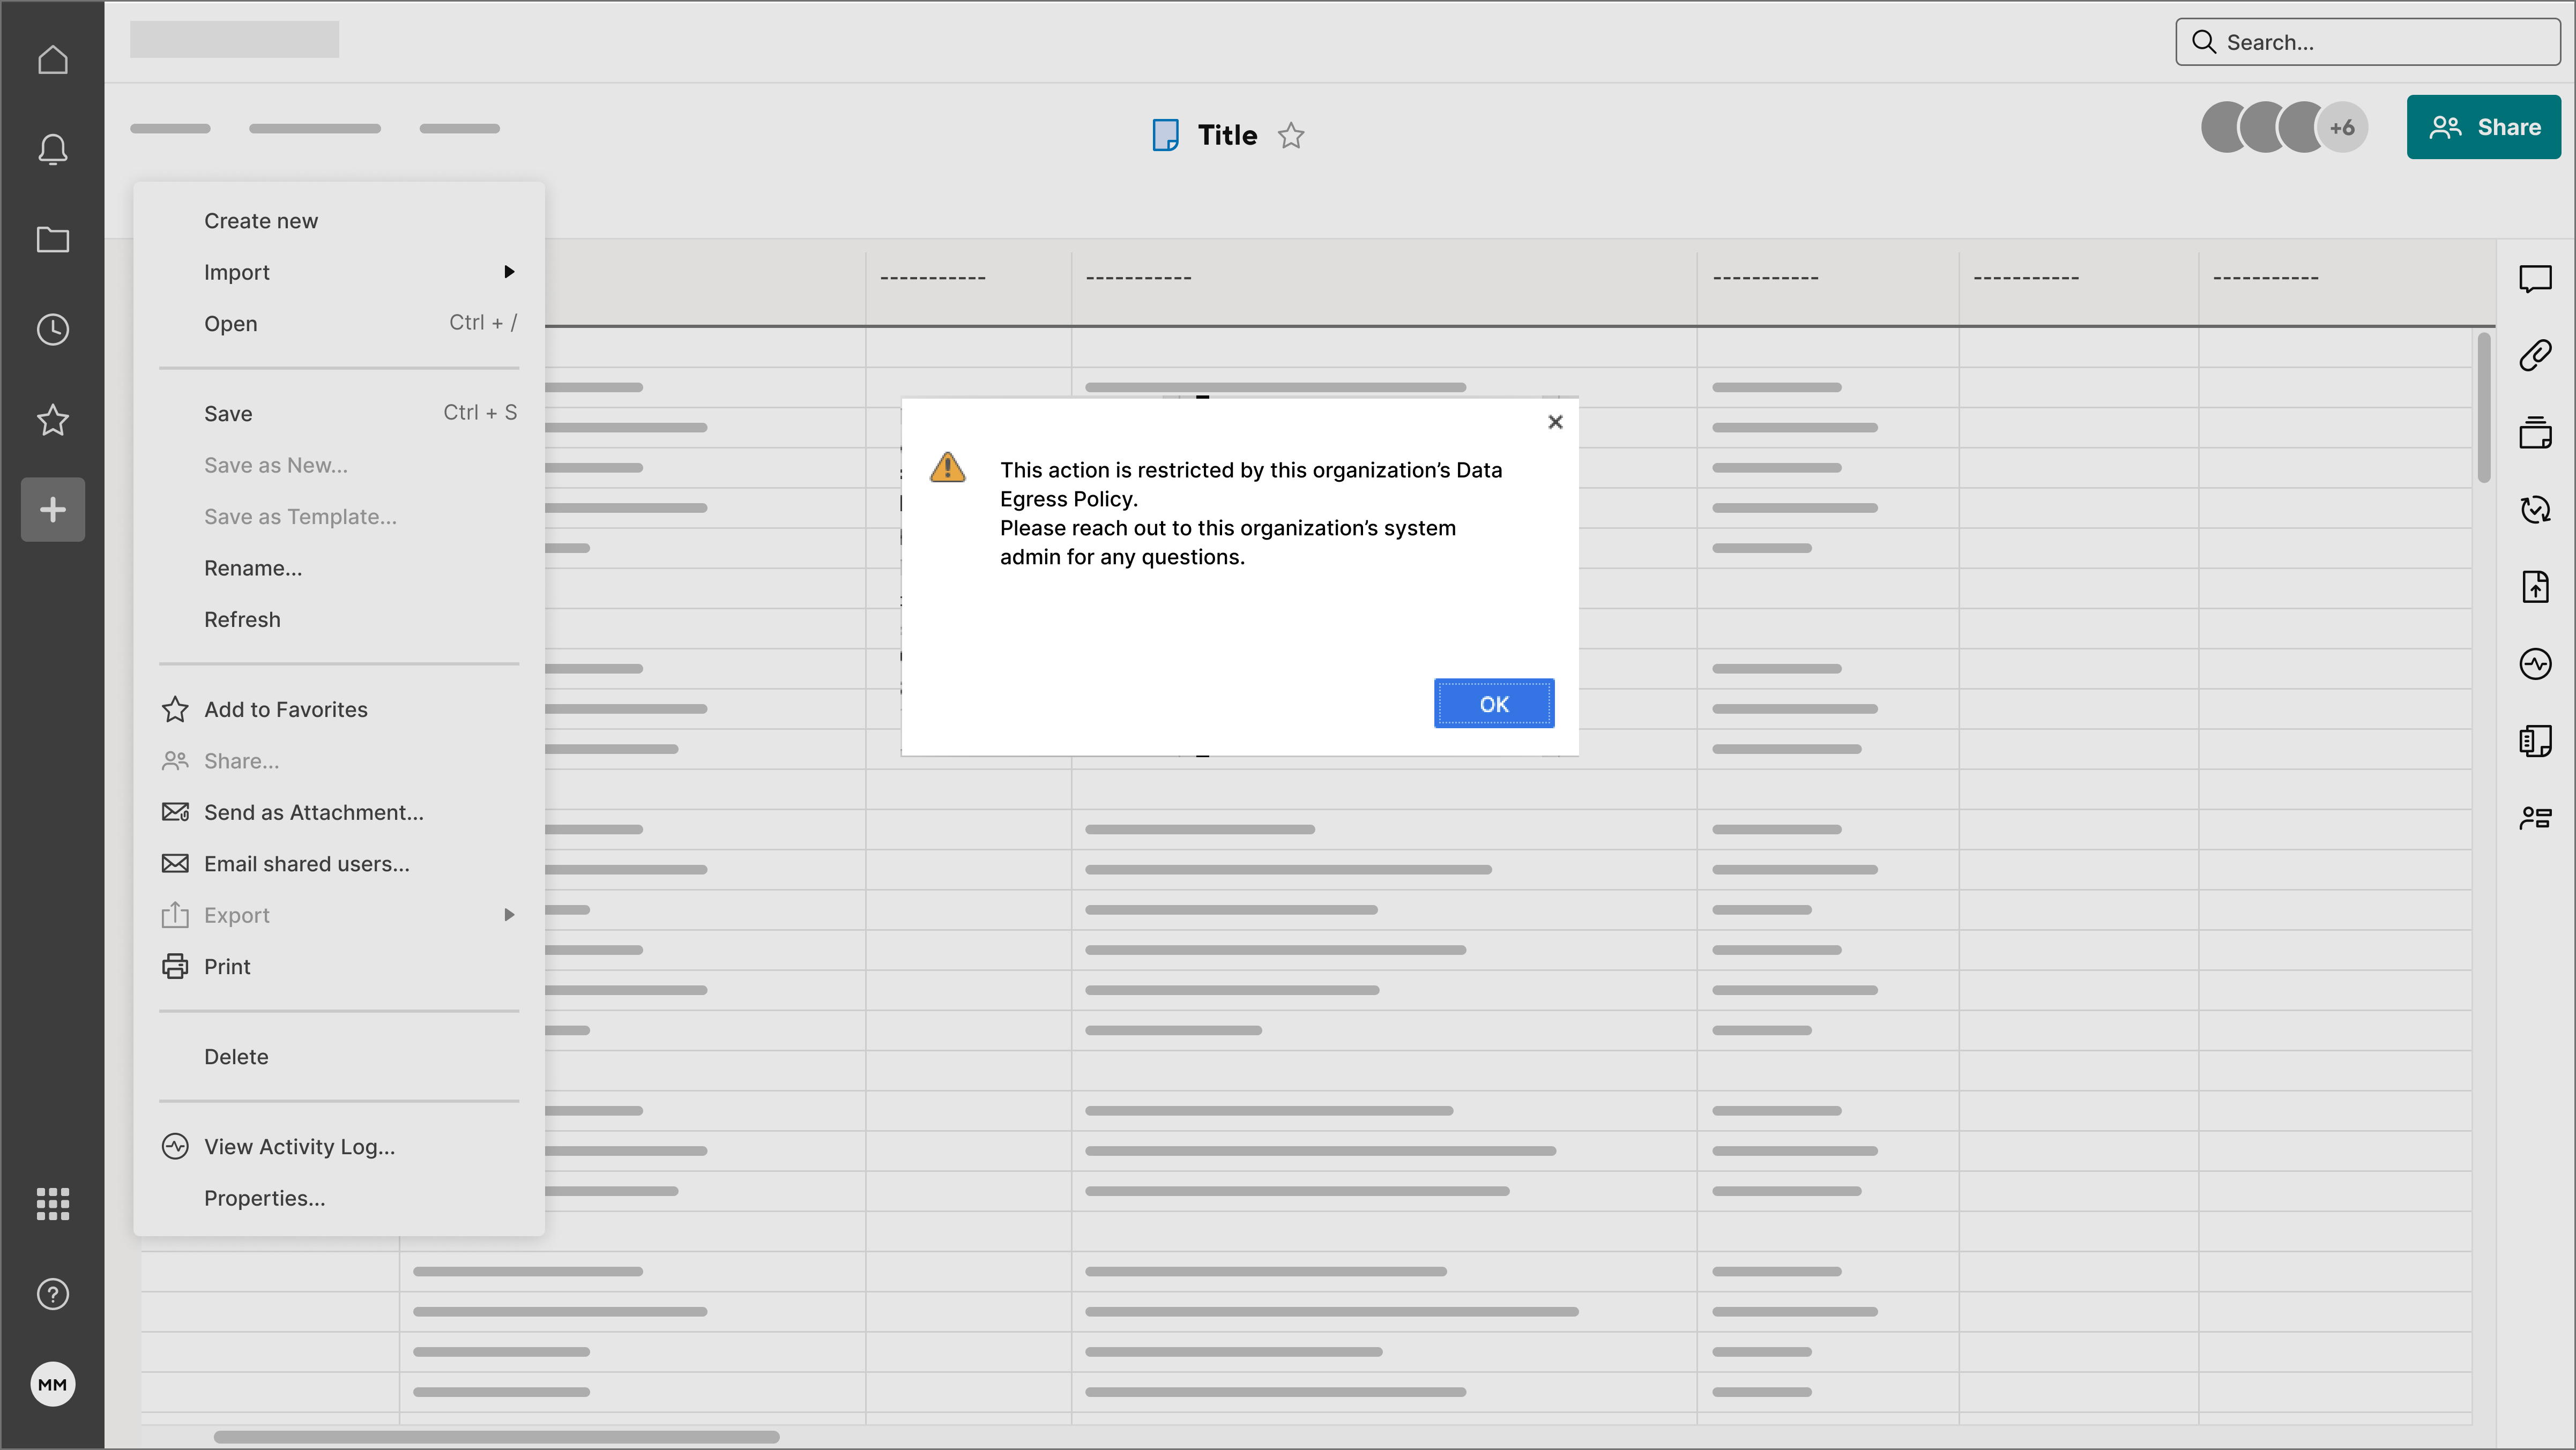Click the Home icon in left sidebar
Image resolution: width=2576 pixels, height=1450 pixels.
(x=52, y=60)
